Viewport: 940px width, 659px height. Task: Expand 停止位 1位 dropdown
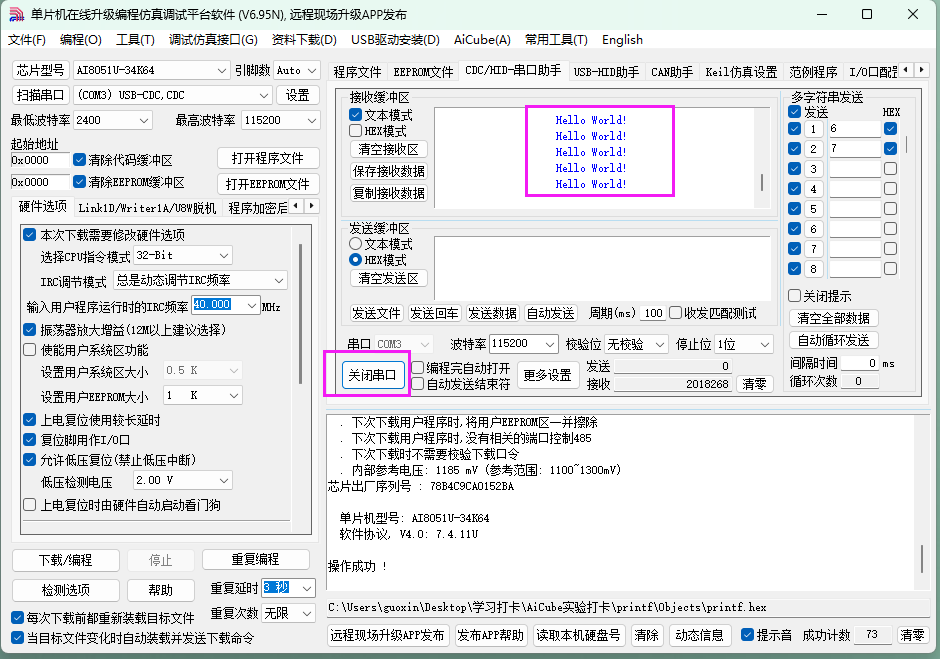(744, 344)
